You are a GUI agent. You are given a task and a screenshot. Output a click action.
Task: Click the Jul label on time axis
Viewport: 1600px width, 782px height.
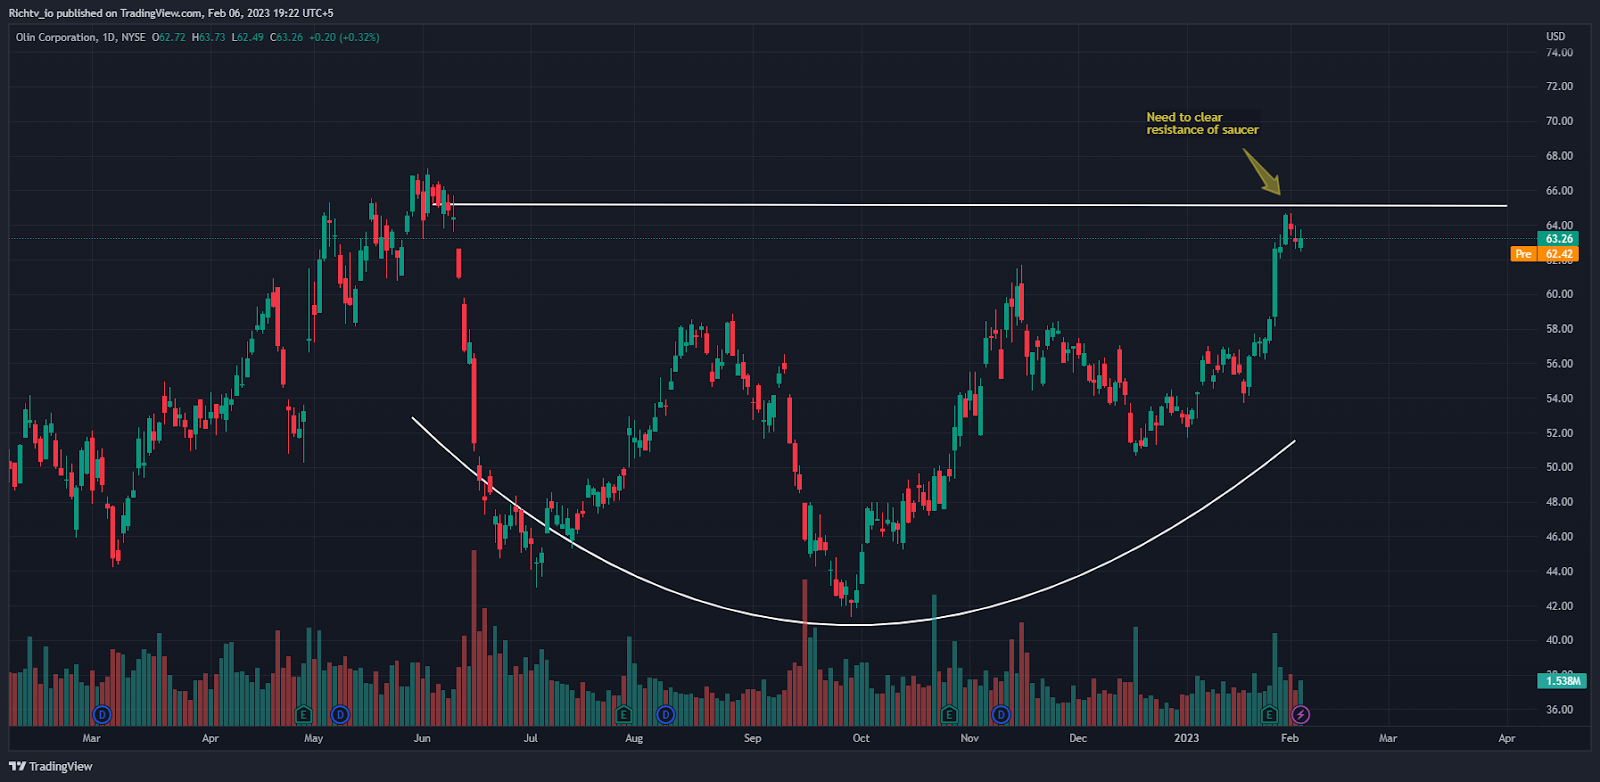pyautogui.click(x=530, y=738)
